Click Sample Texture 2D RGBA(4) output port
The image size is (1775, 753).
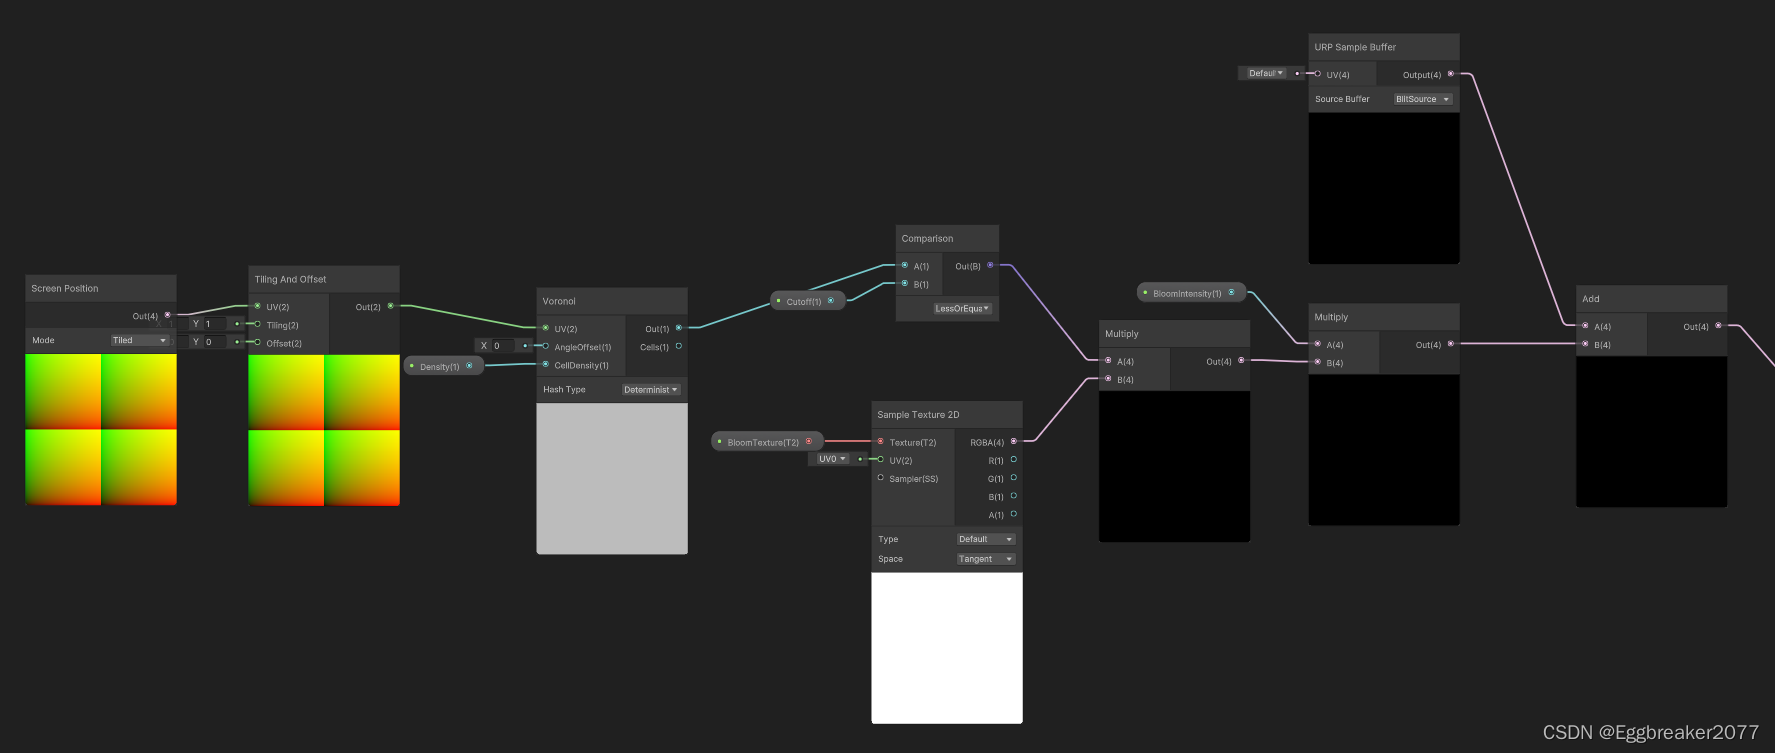point(1013,441)
